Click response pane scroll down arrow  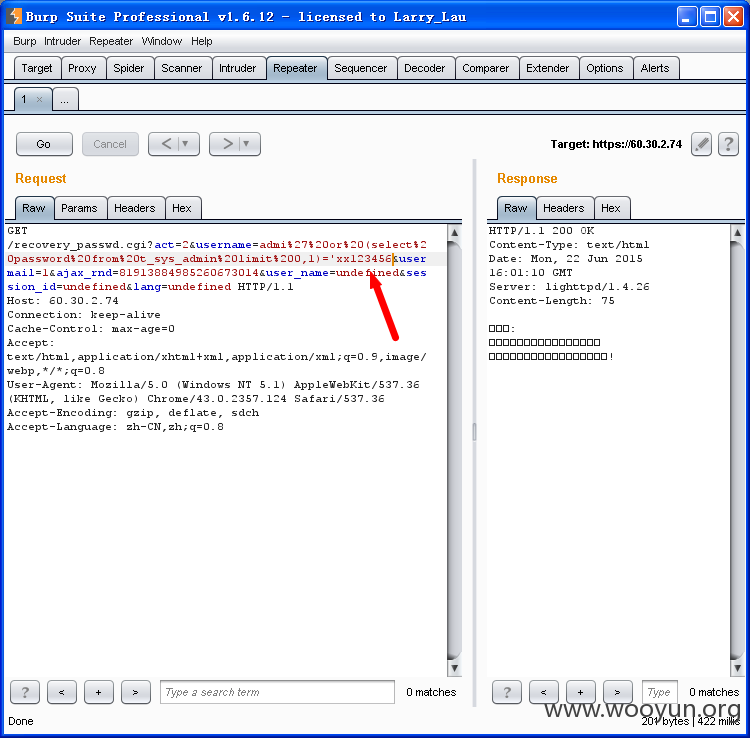coord(738,668)
